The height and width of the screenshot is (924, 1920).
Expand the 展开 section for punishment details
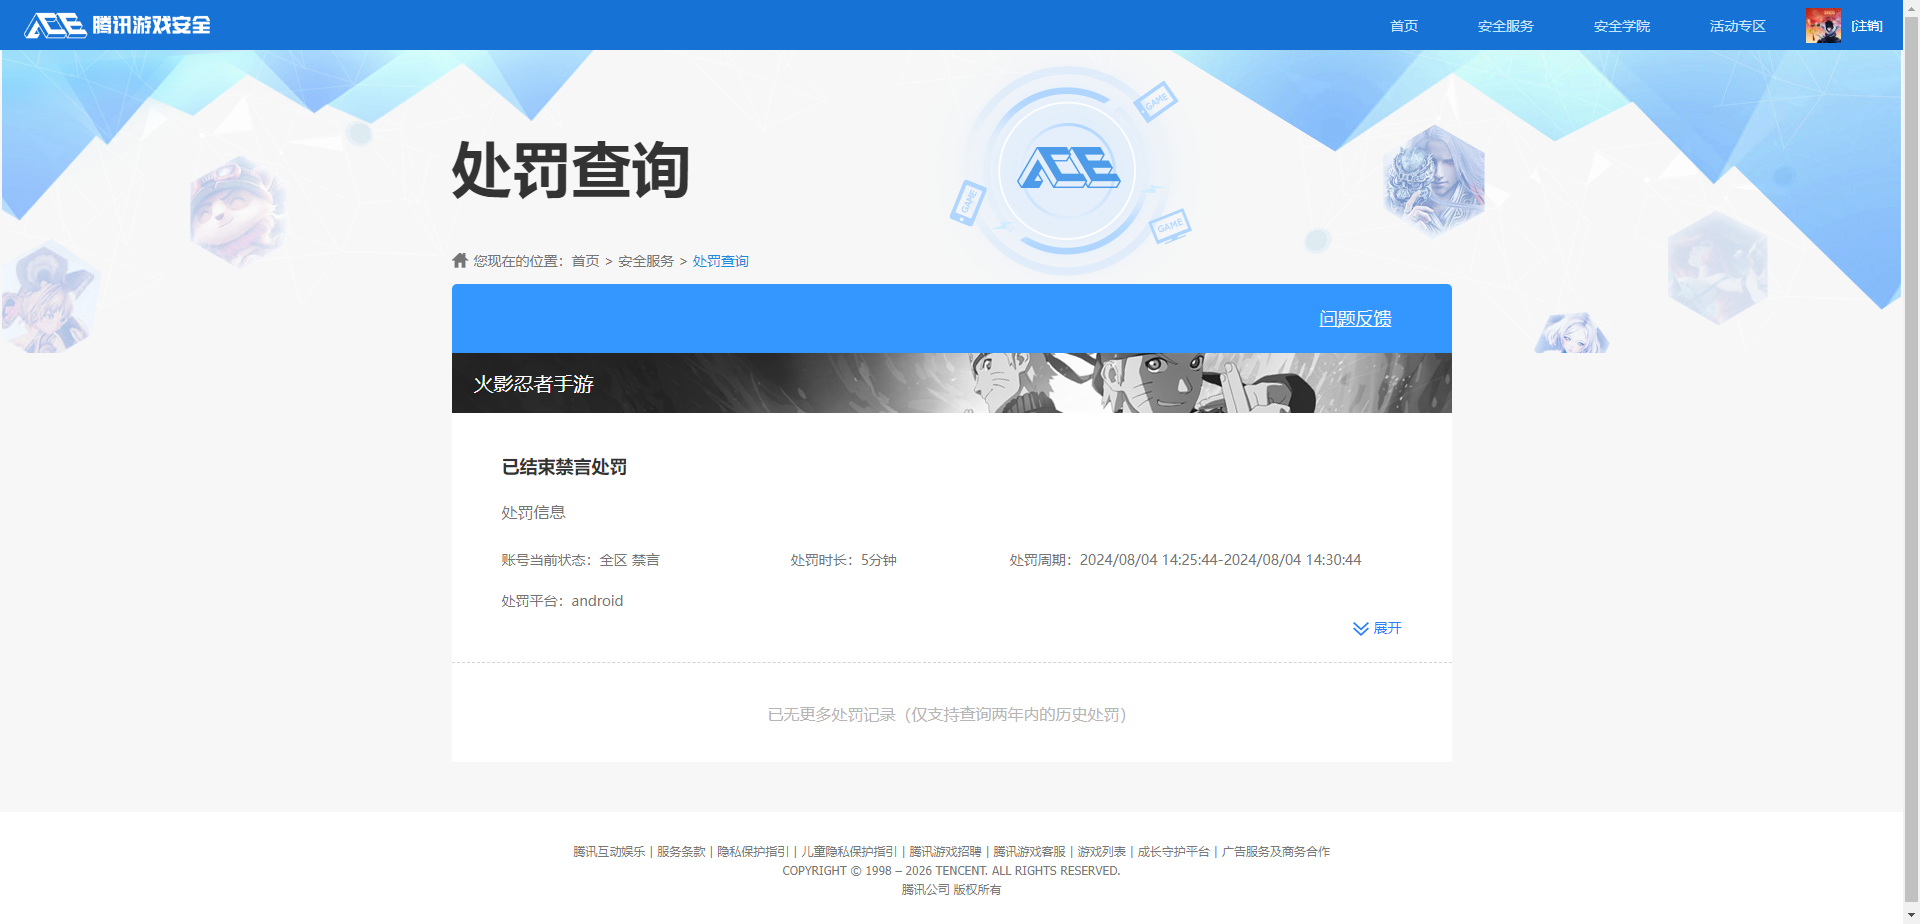tap(1388, 628)
